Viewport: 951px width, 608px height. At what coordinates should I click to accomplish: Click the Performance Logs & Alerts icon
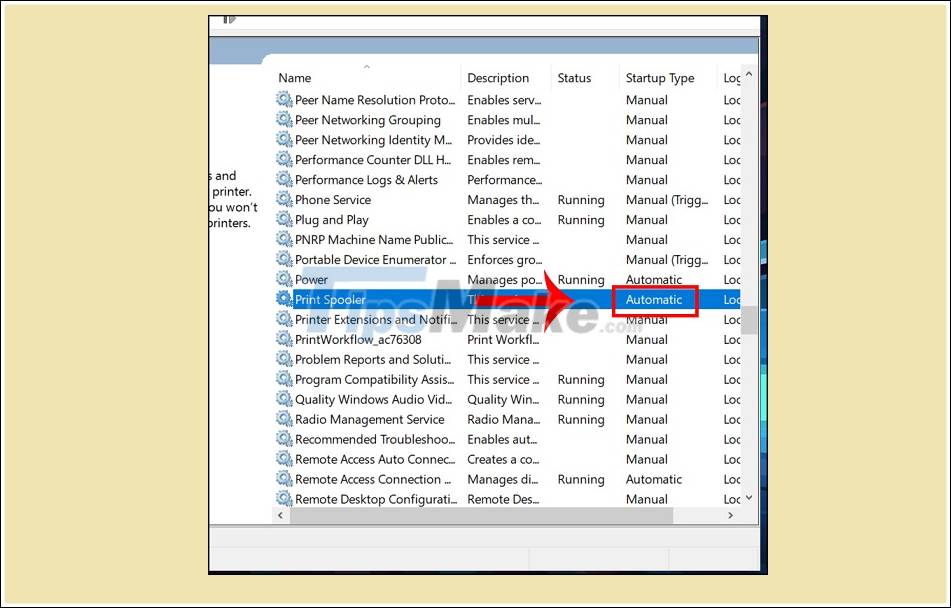coord(283,179)
